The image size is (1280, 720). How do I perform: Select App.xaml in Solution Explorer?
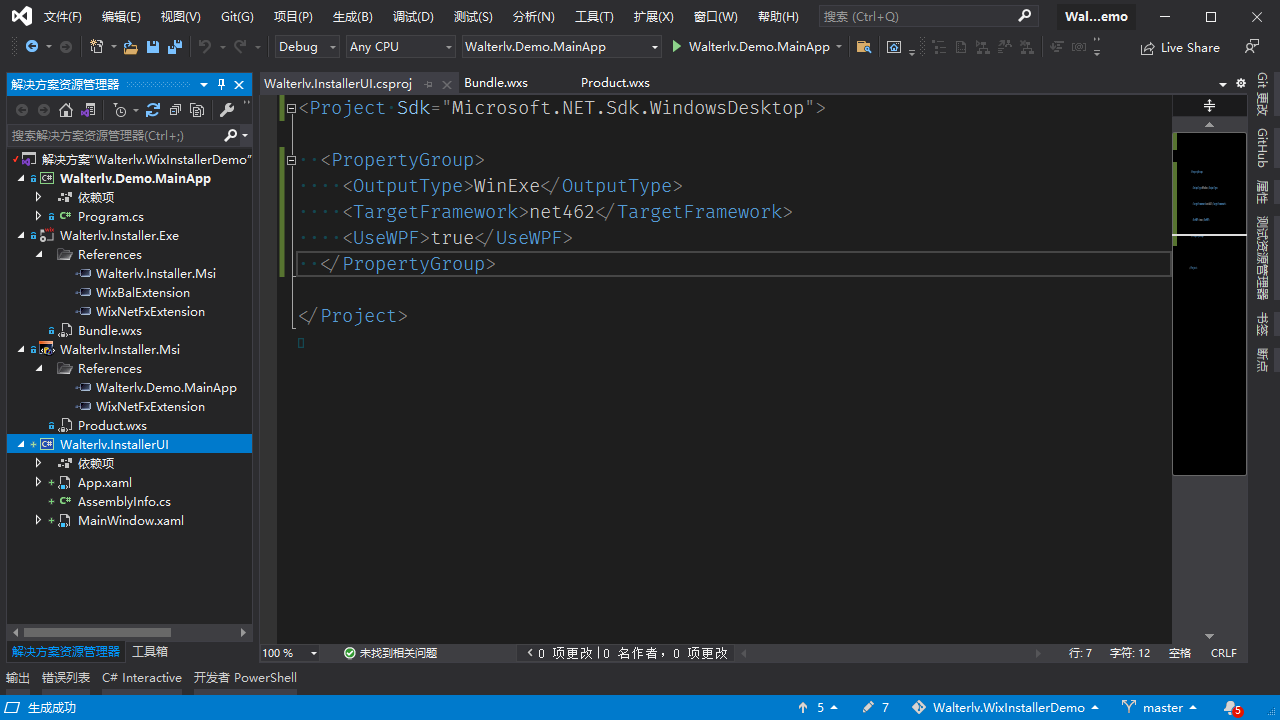point(105,483)
